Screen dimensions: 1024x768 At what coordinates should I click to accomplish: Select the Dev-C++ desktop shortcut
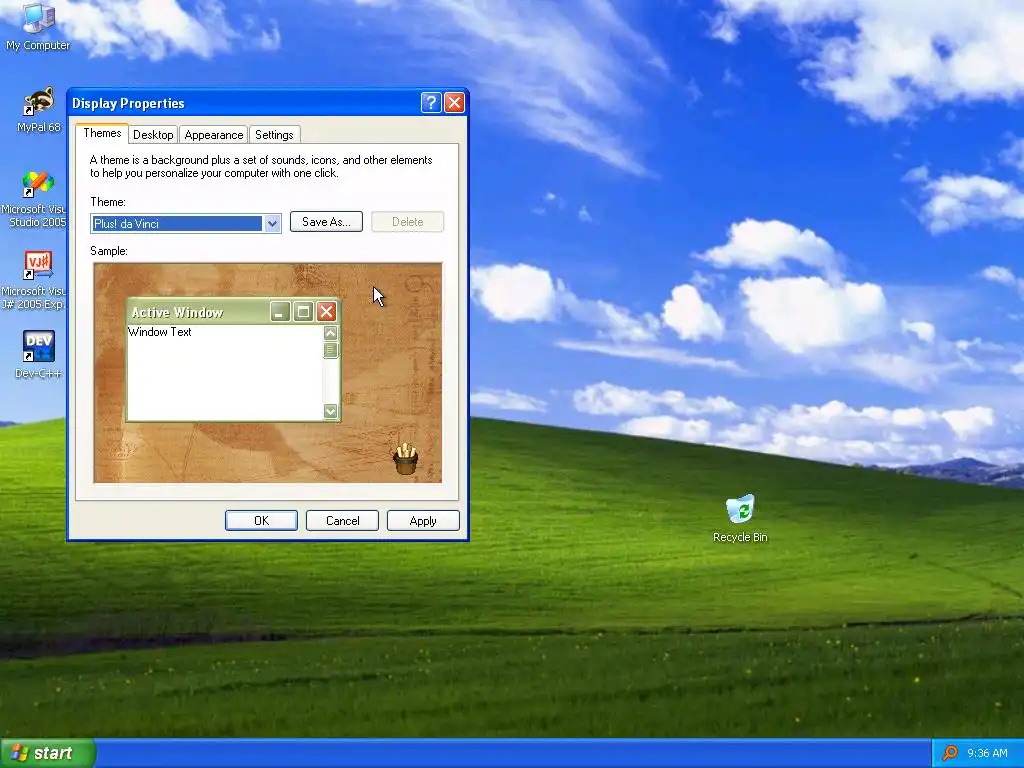39,355
